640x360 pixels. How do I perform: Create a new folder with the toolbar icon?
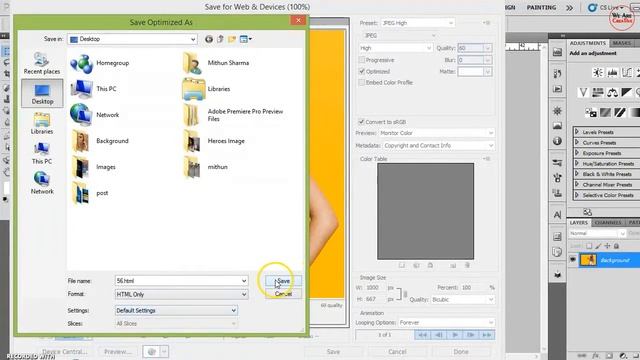(232, 39)
